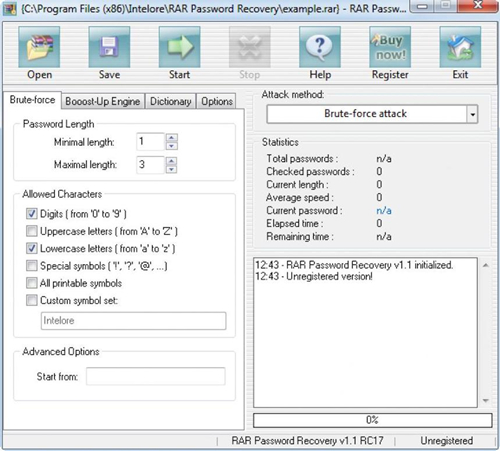Open the Options tab
This screenshot has height=451, width=500.
[x=217, y=101]
